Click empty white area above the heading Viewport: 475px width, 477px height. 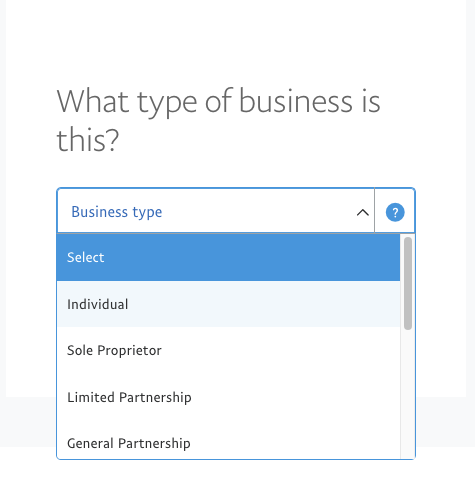pyautogui.click(x=233, y=40)
